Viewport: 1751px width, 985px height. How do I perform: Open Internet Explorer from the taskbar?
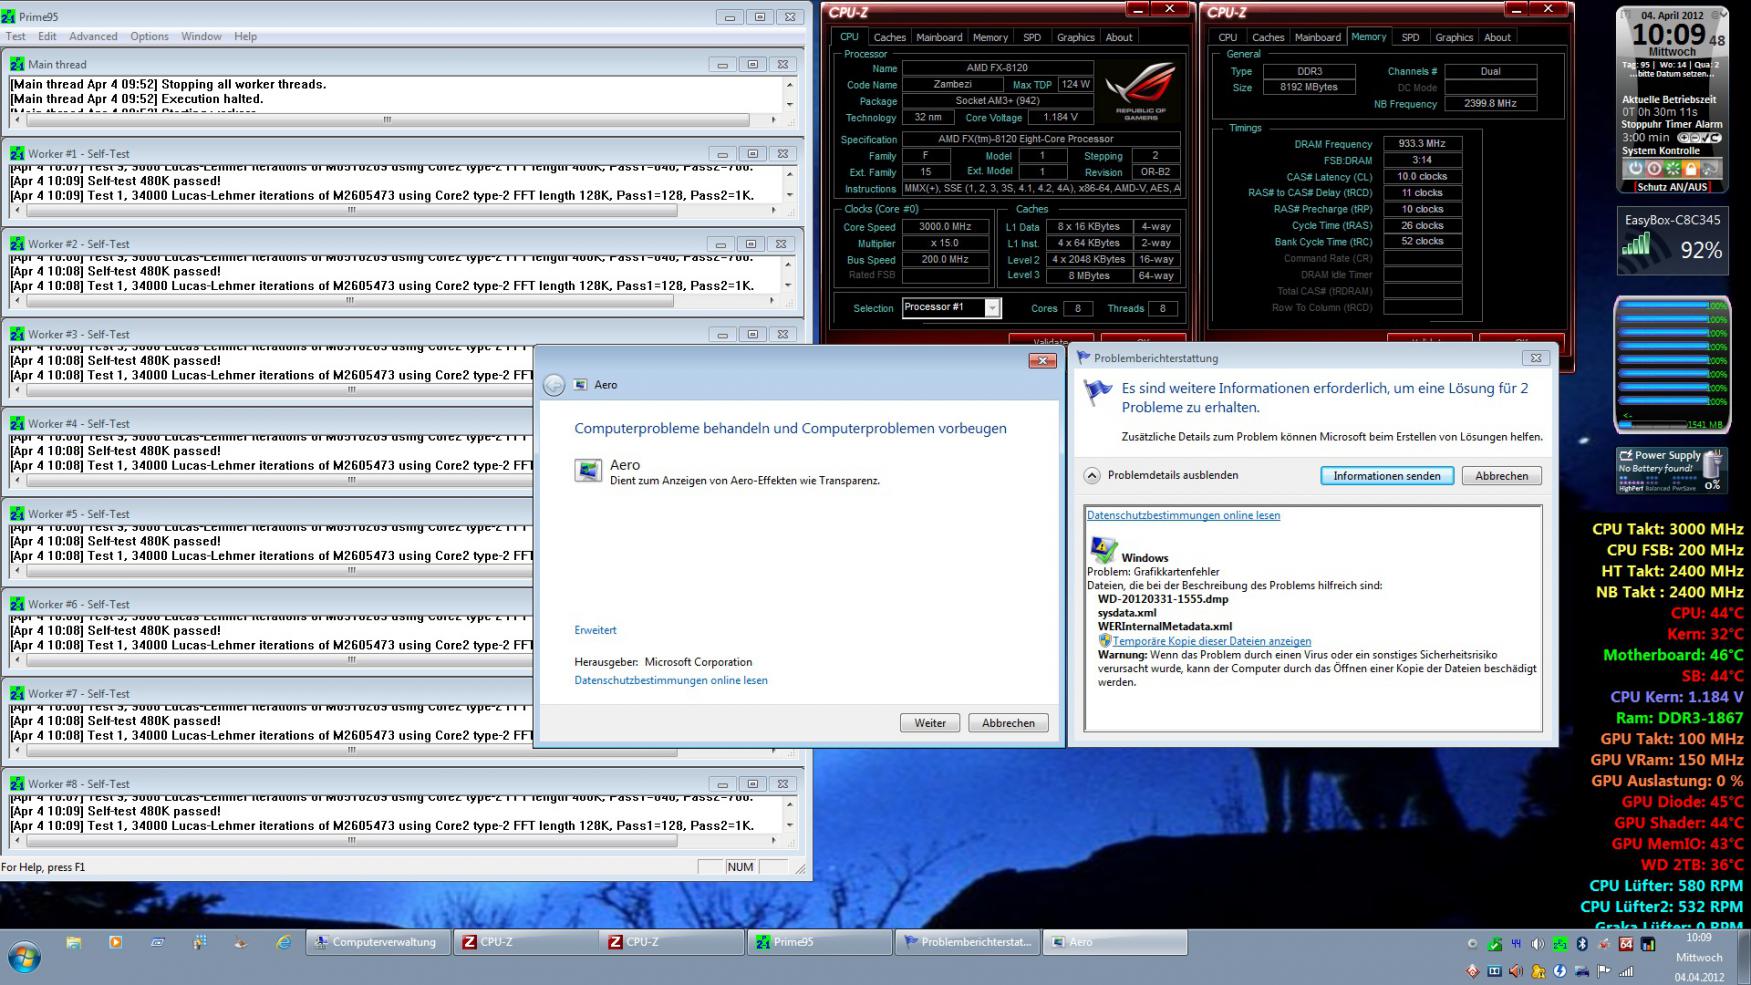pos(284,942)
